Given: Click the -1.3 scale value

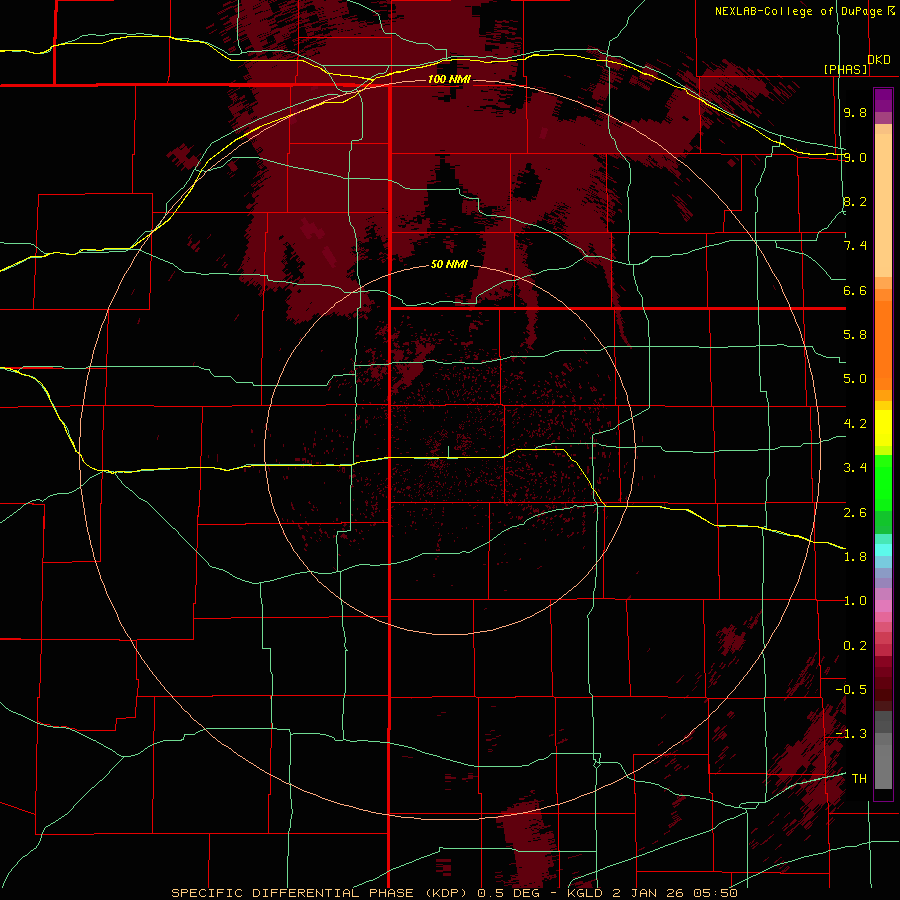Looking at the screenshot, I should point(851,734).
